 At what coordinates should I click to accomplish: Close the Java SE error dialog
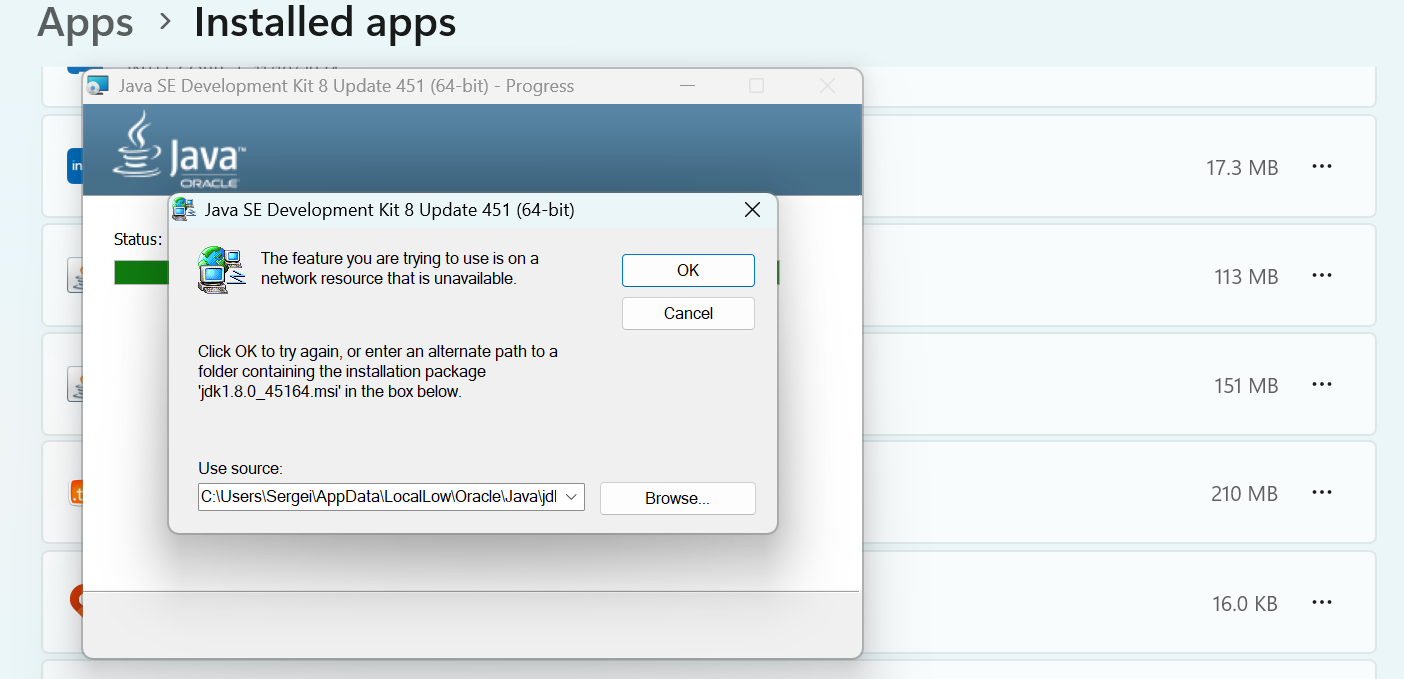(753, 210)
